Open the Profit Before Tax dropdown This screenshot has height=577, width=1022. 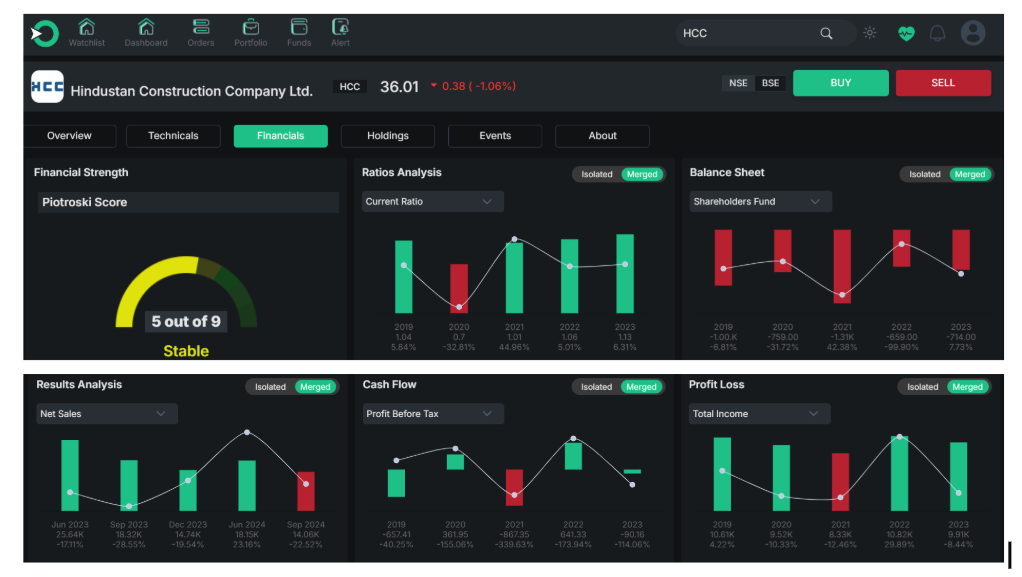point(433,413)
